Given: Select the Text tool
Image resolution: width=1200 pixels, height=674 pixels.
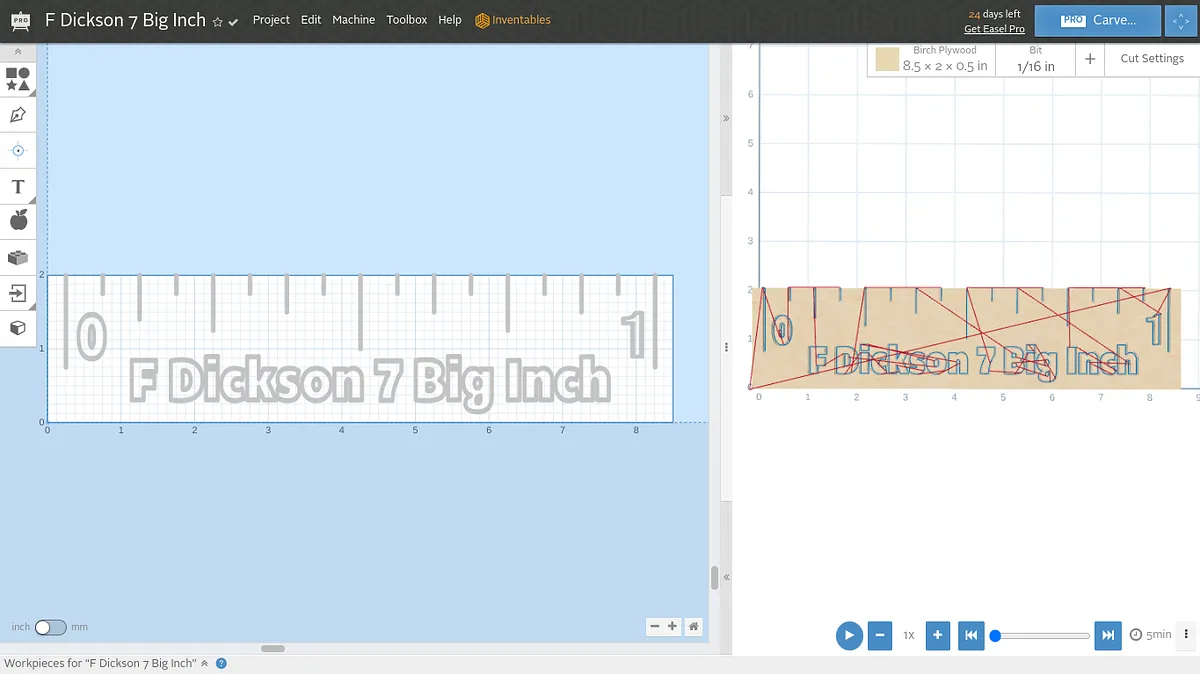Looking at the screenshot, I should point(18,187).
